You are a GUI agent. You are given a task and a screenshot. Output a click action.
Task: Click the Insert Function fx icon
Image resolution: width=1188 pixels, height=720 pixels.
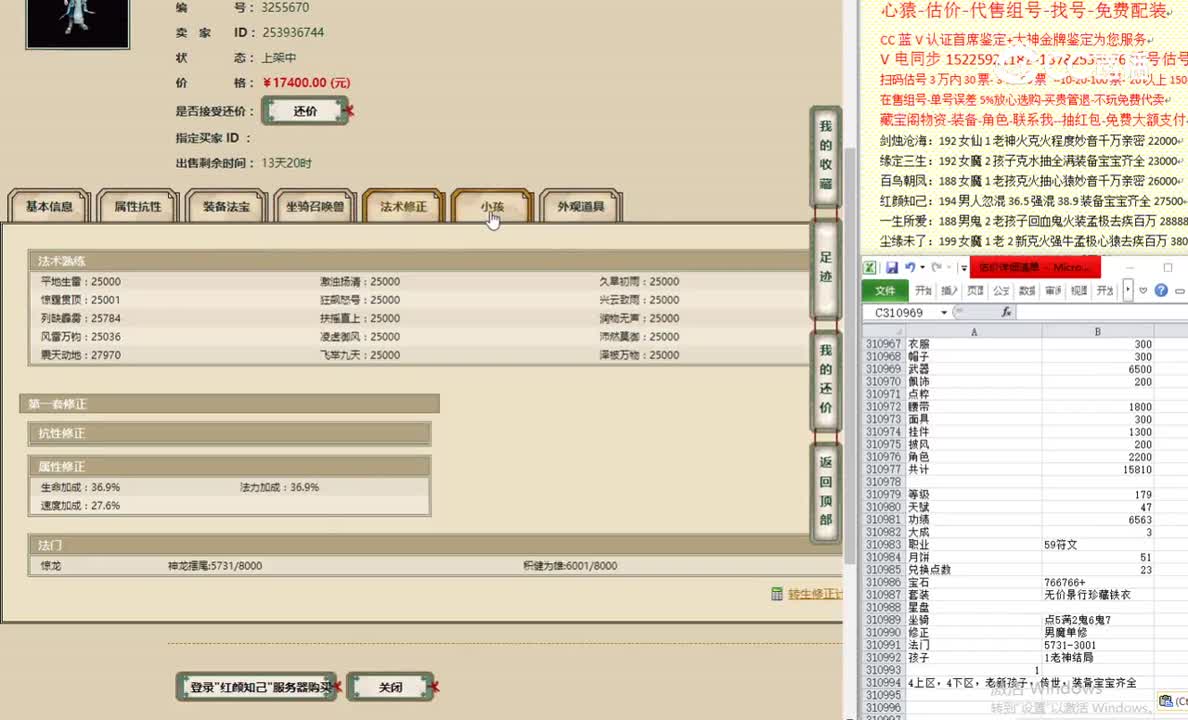coord(1007,312)
